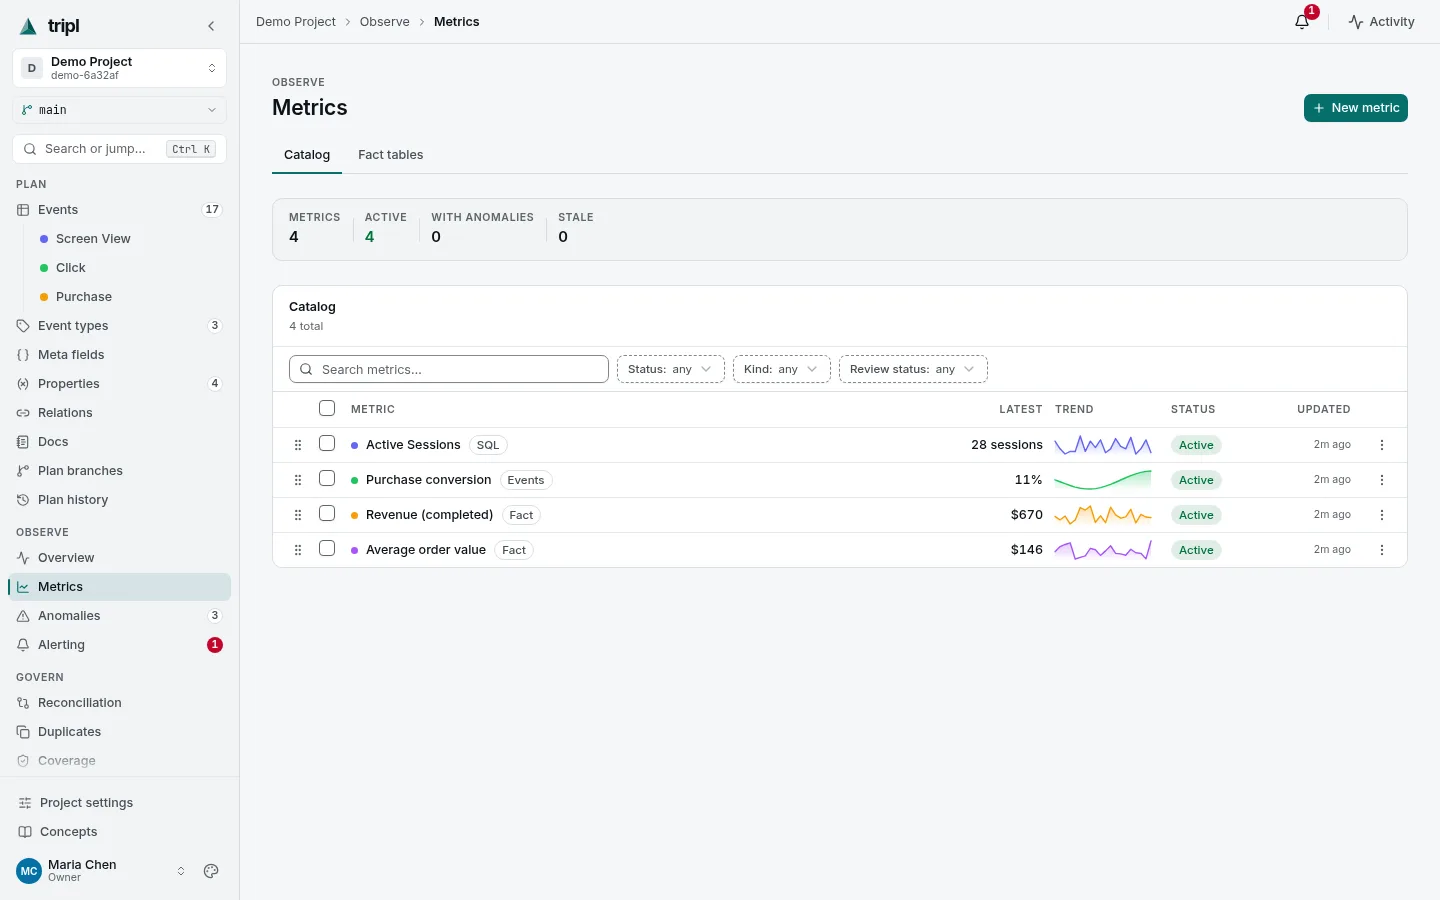This screenshot has height=900, width=1440.
Task: Go to Demo Project breadcrumb
Action: click(x=296, y=21)
